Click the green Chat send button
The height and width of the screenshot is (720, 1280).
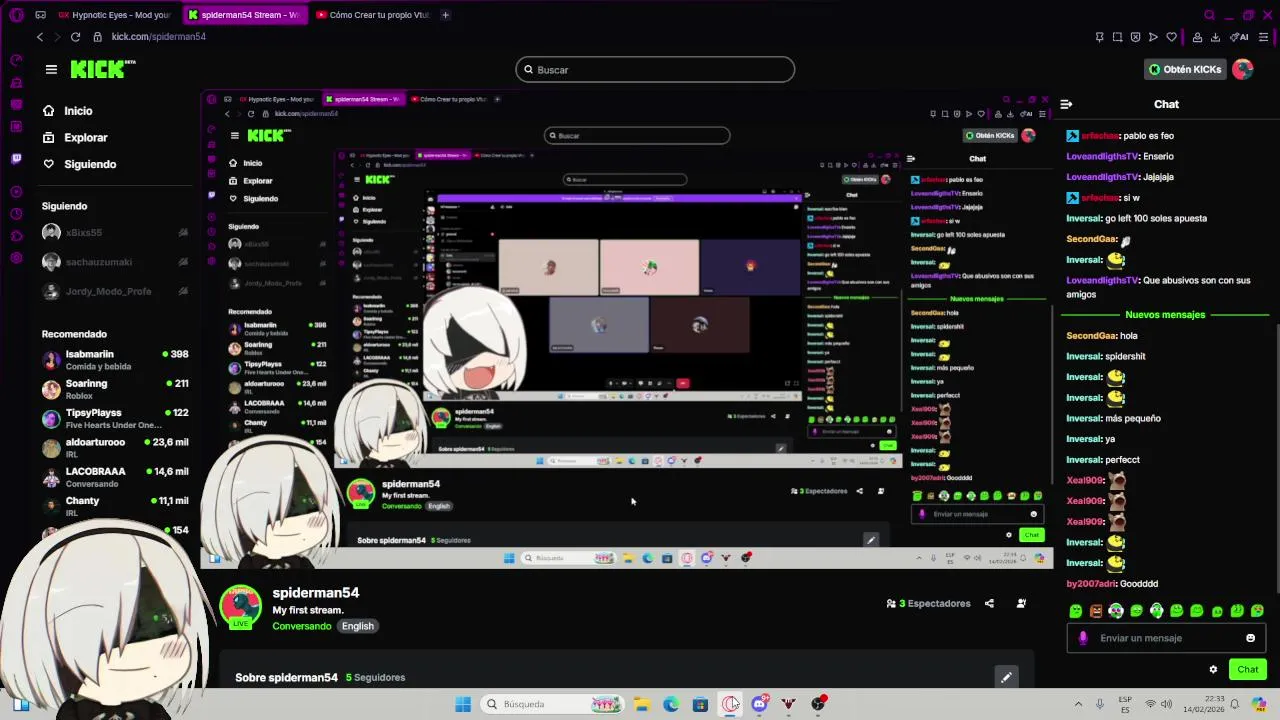point(1247,670)
